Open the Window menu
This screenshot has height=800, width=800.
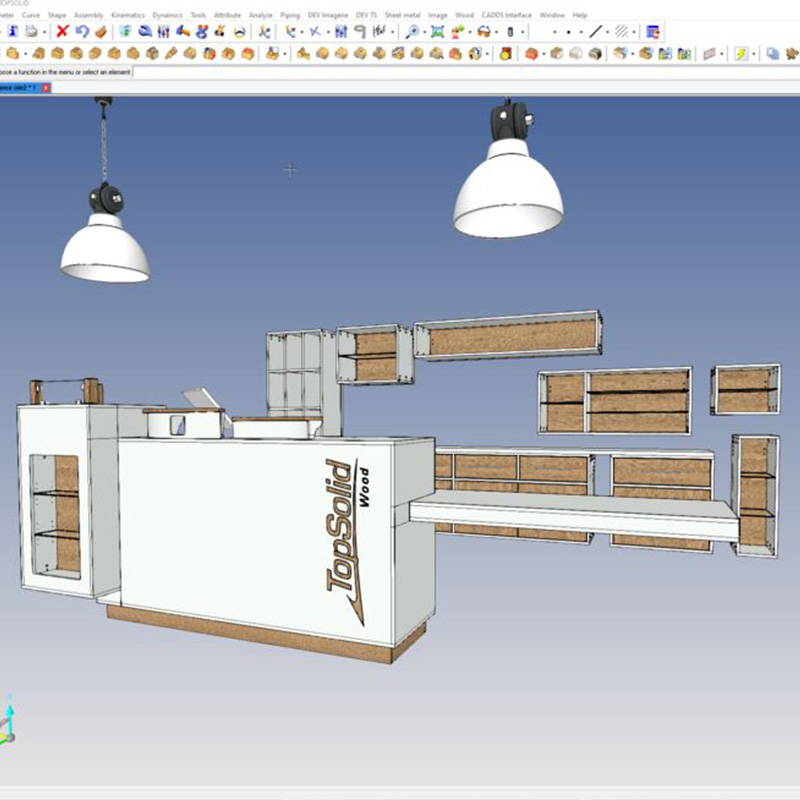[x=552, y=15]
